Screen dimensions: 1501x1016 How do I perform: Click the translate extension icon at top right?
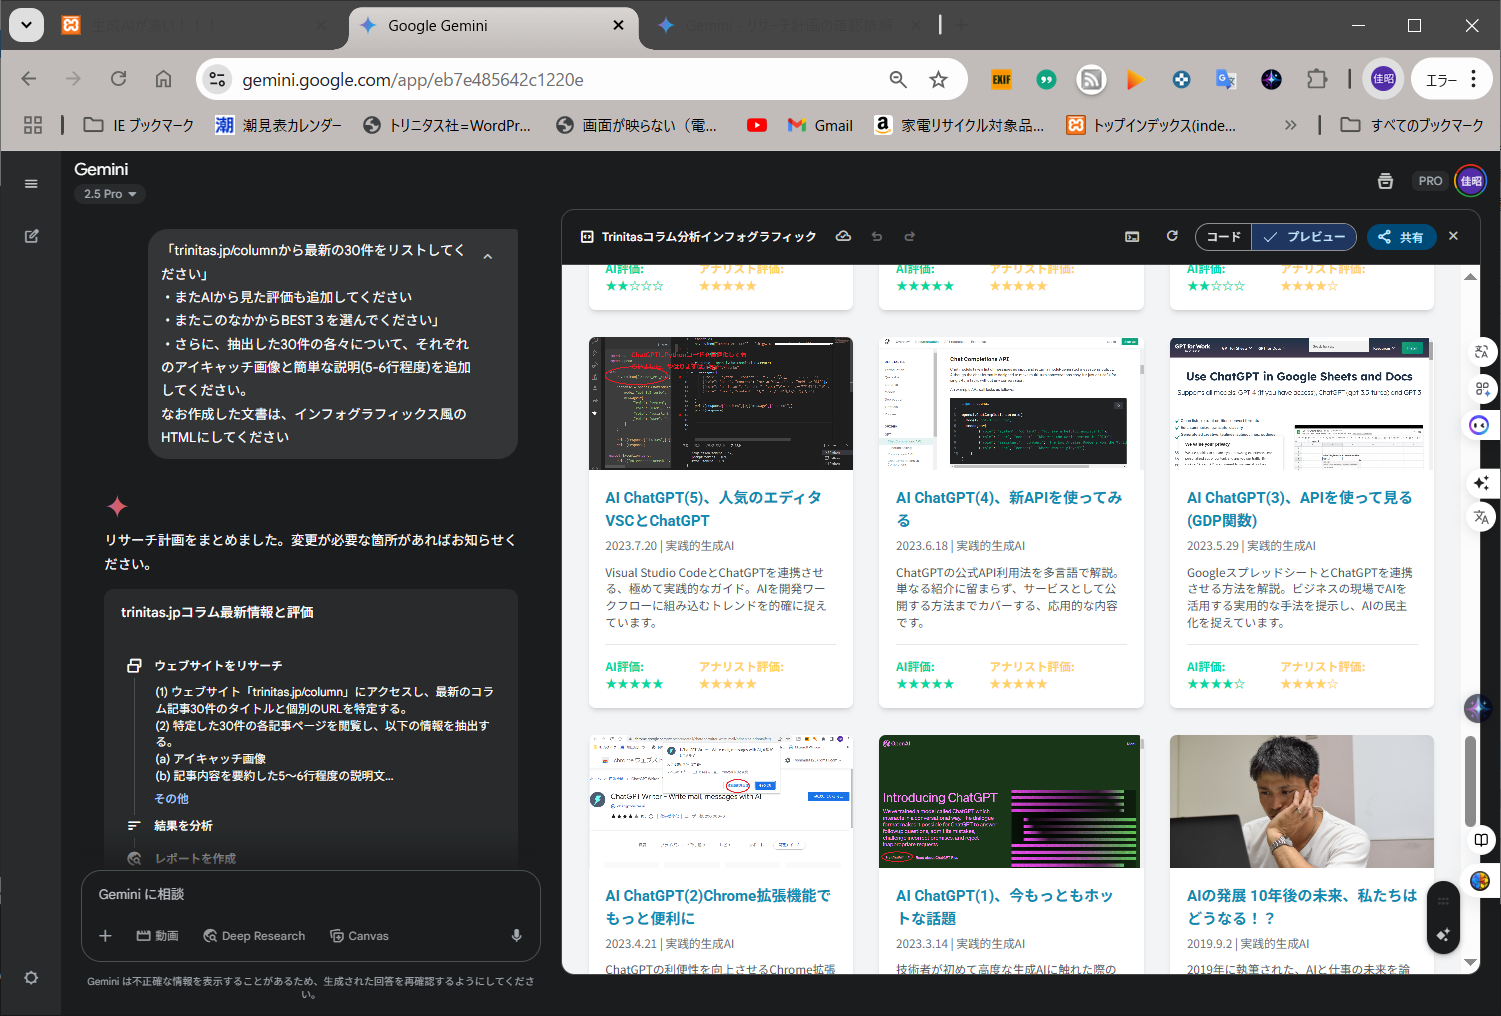1226,79
